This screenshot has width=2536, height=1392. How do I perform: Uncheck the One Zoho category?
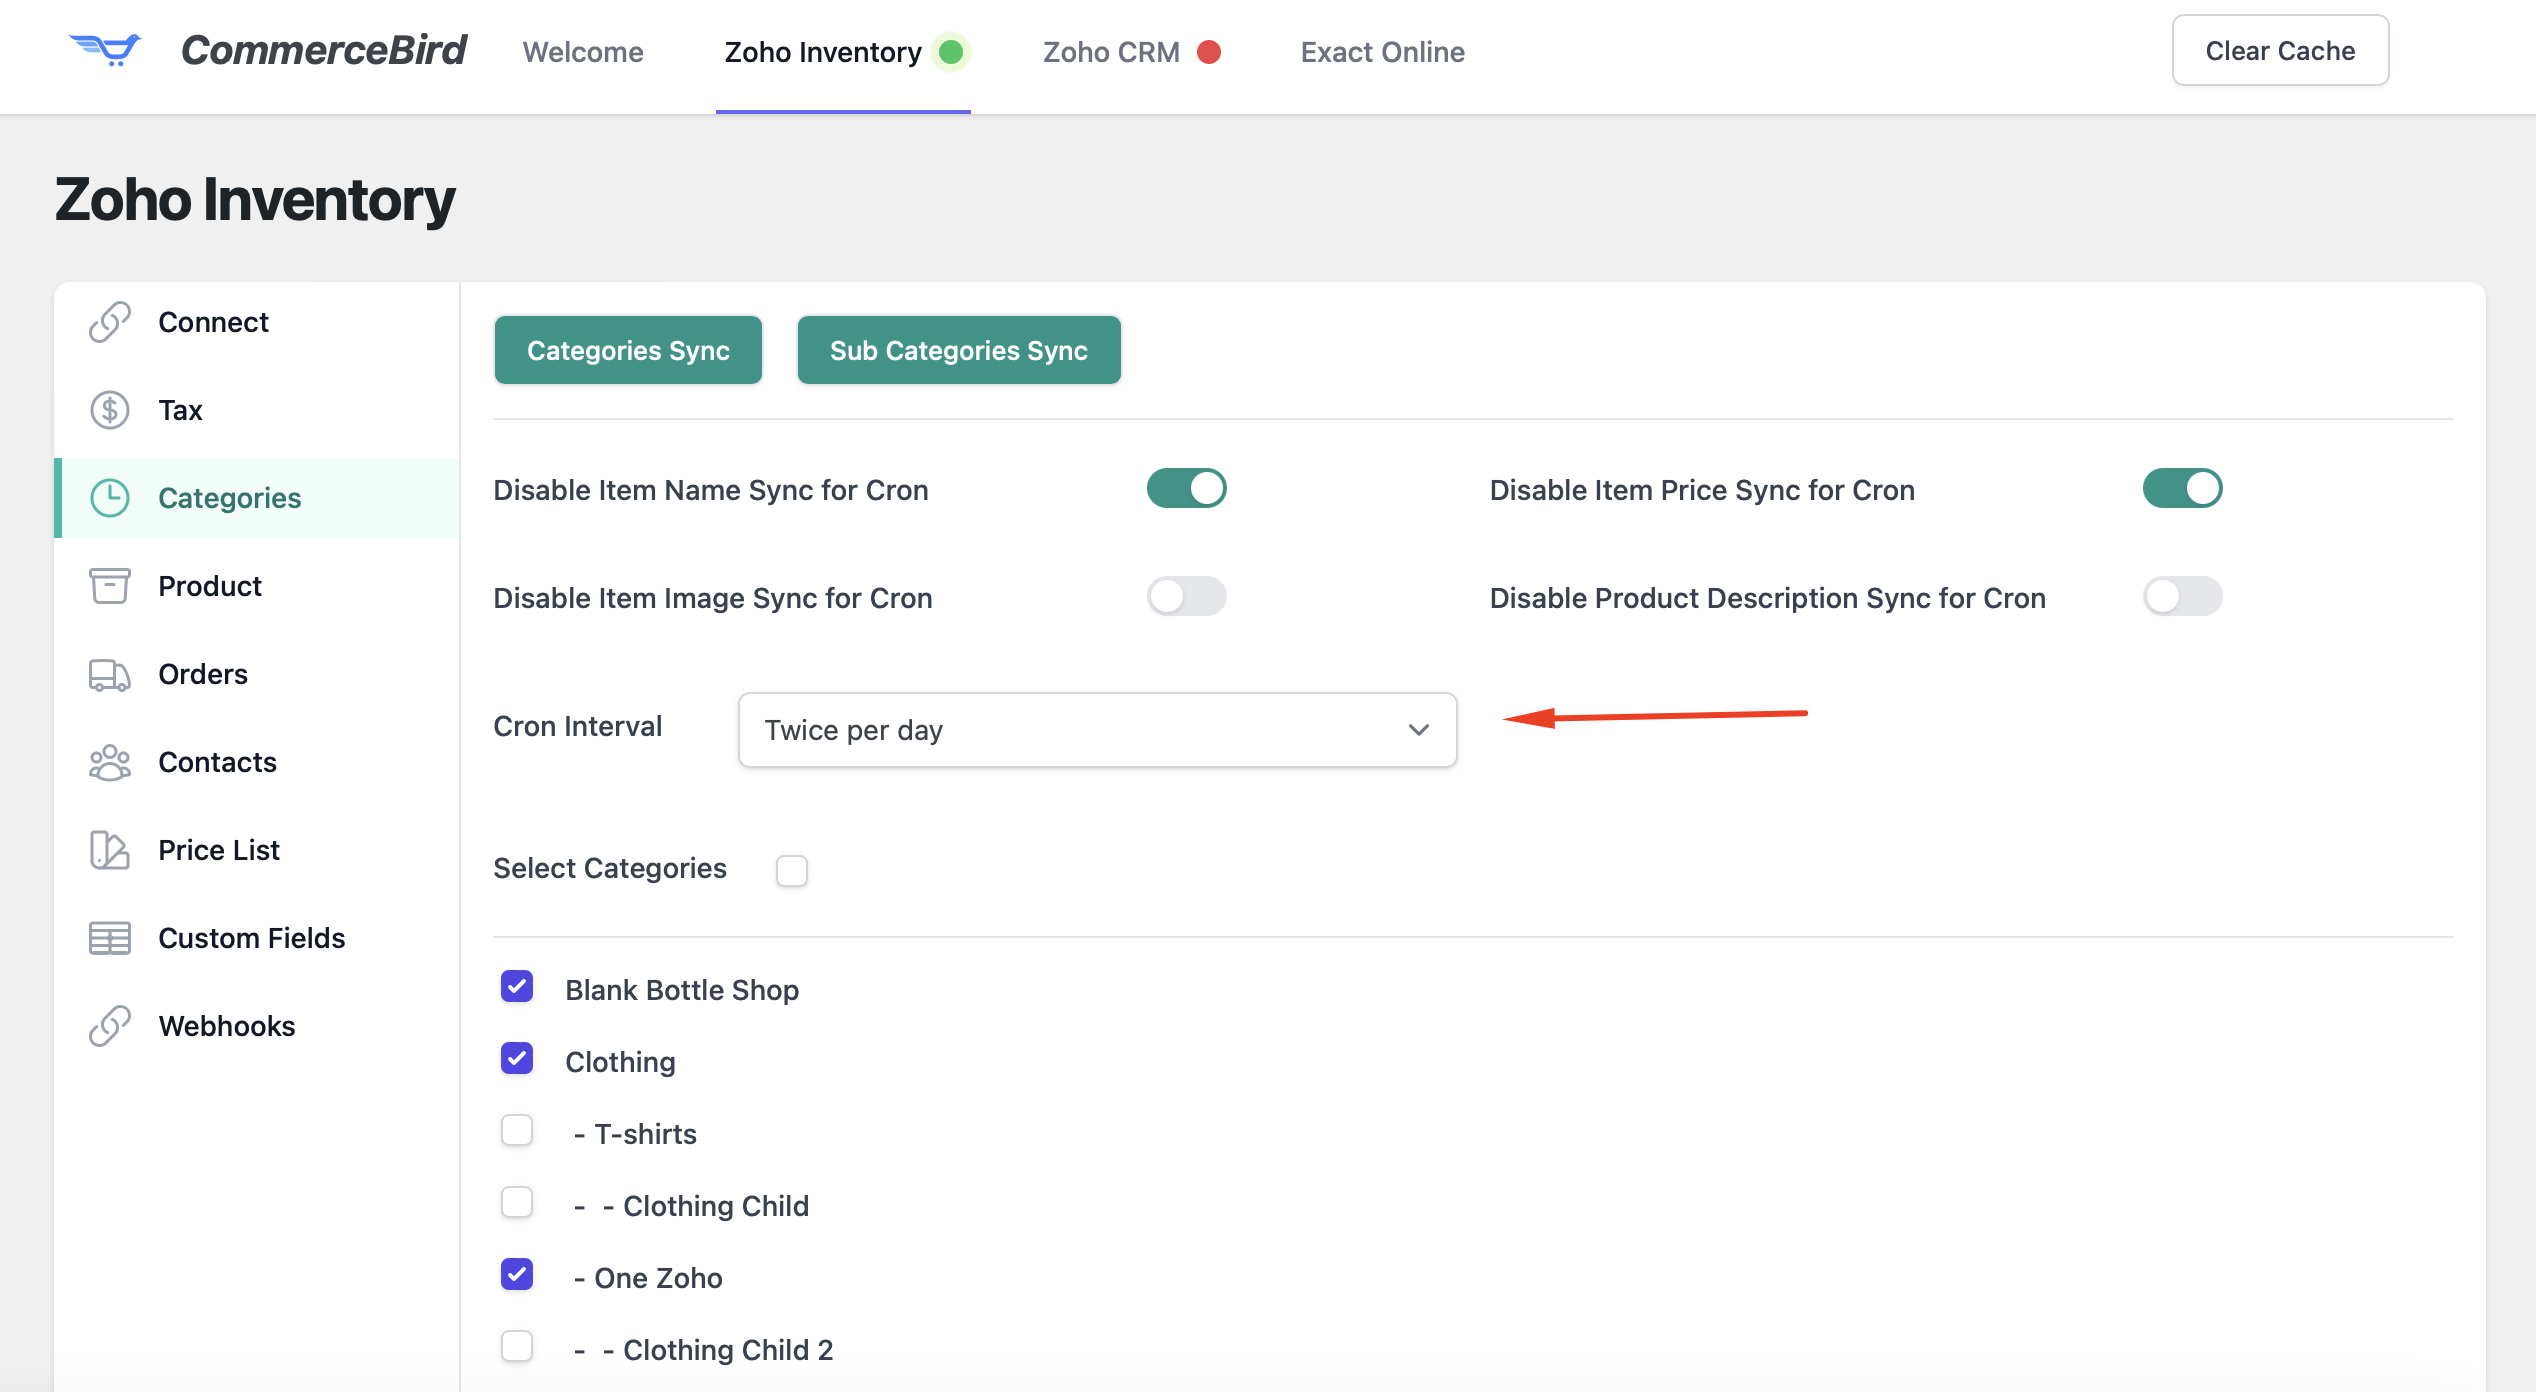click(x=517, y=1275)
